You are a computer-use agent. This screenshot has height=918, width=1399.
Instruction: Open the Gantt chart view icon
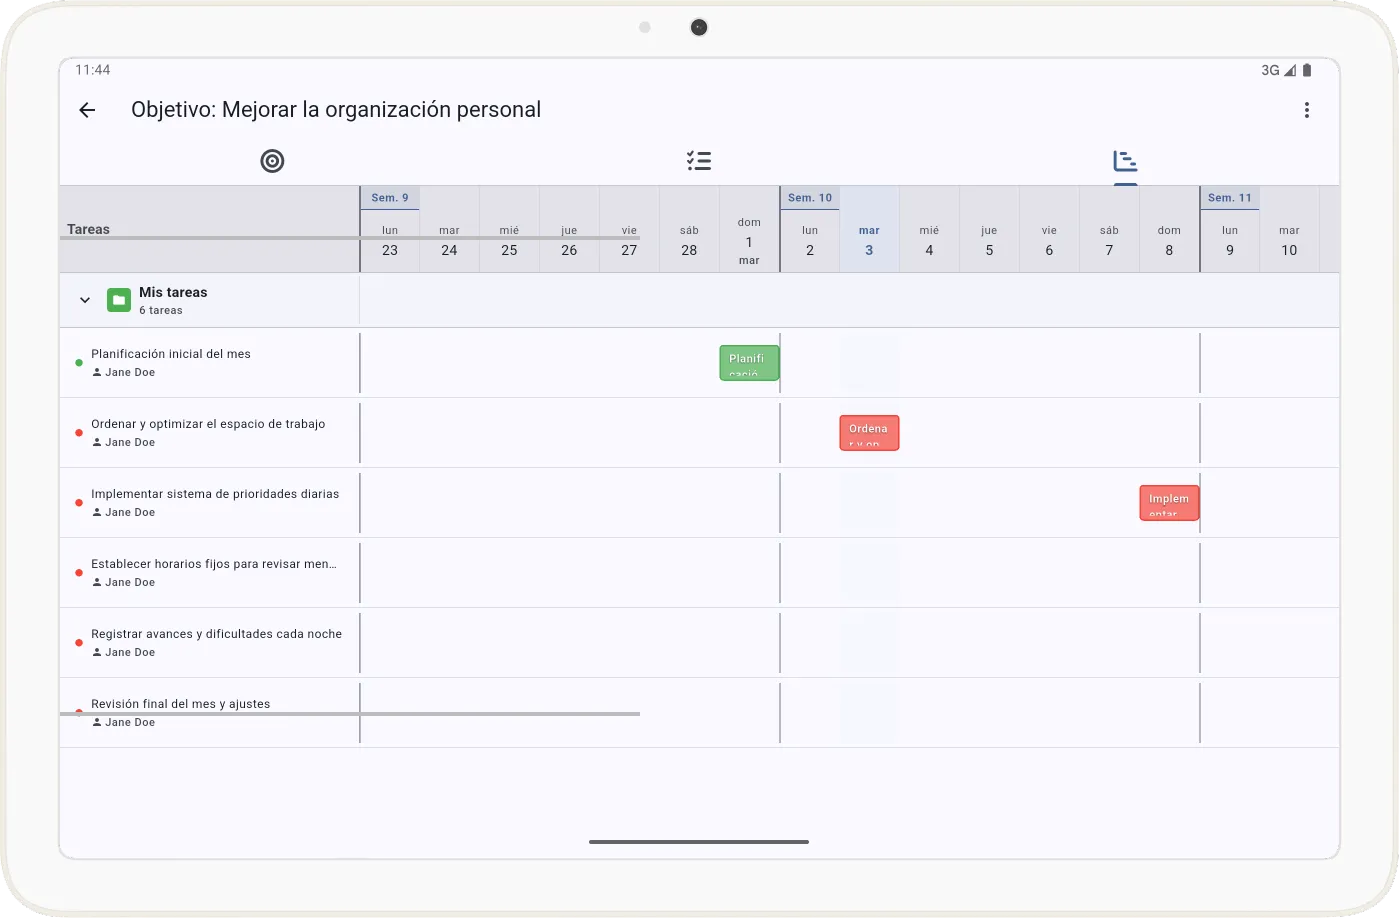click(1124, 161)
